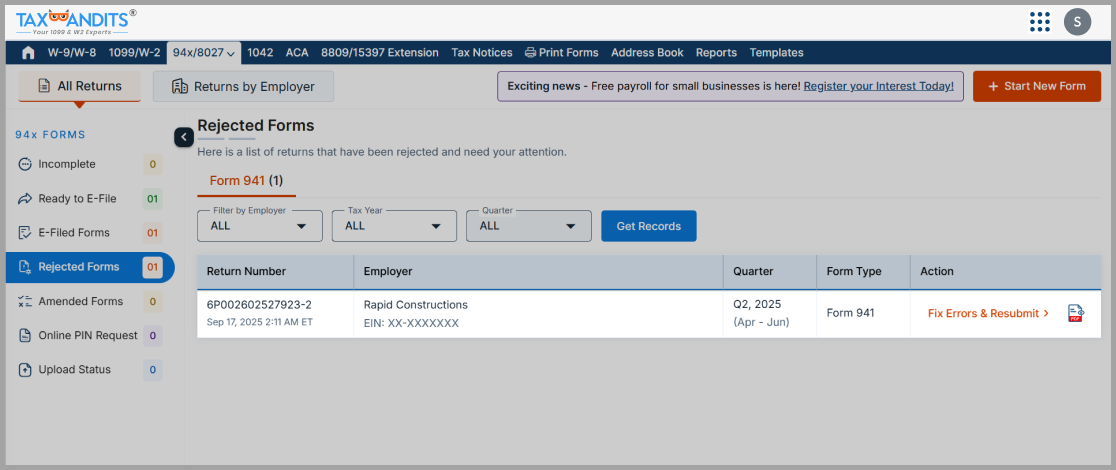The width and height of the screenshot is (1116, 470).
Task: View the PDF icon for Rapid Constructions
Action: point(1075,313)
